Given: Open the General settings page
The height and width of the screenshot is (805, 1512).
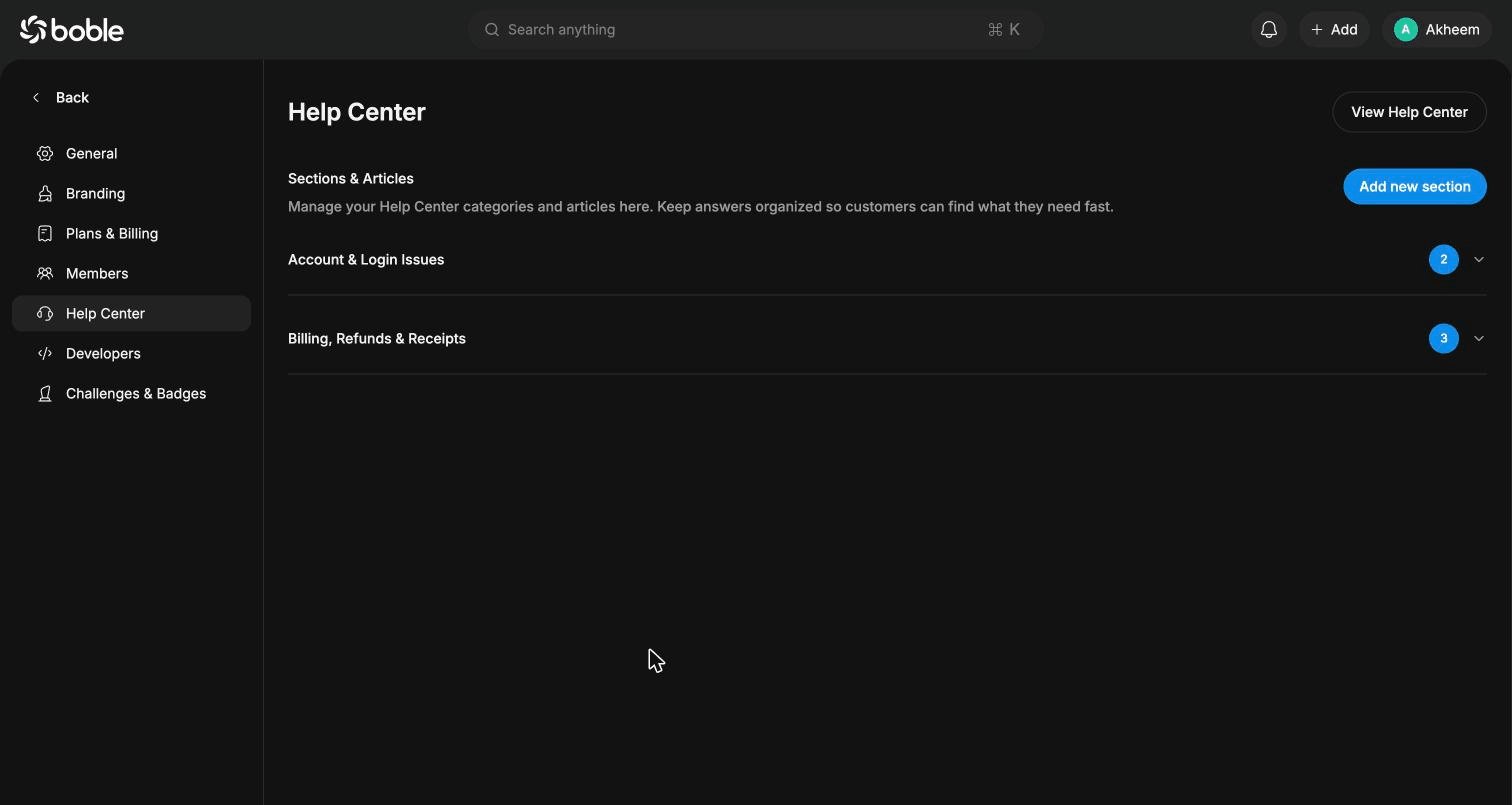Looking at the screenshot, I should pyautogui.click(x=131, y=154).
